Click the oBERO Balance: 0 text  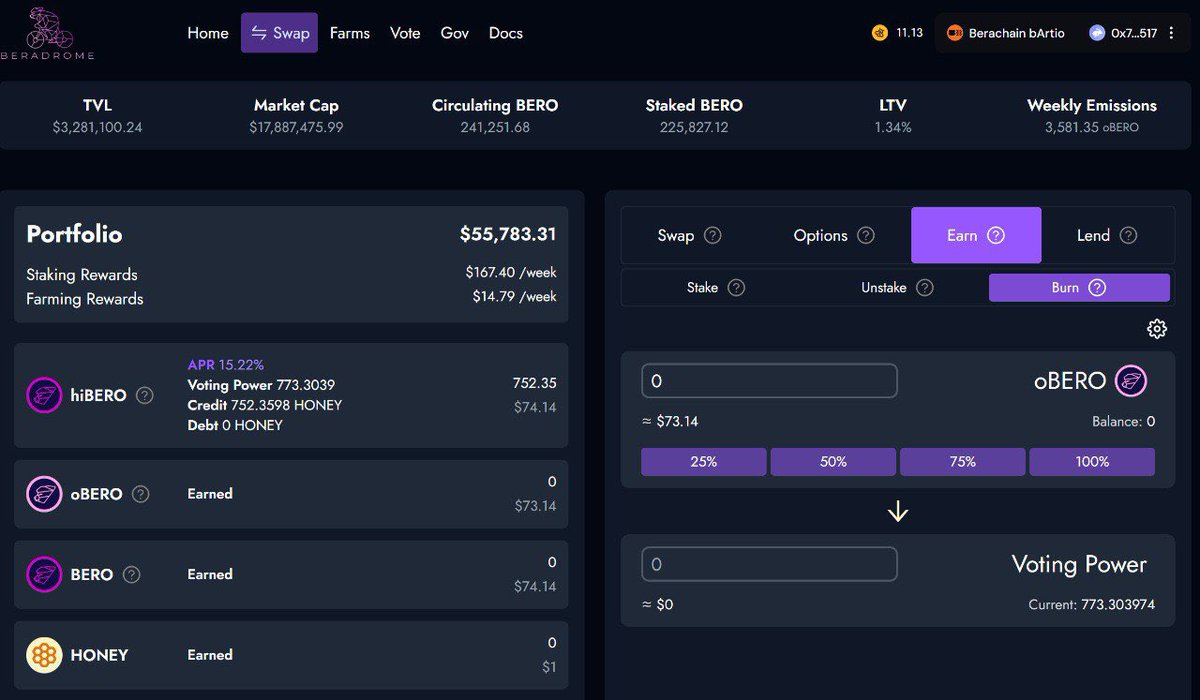1123,422
